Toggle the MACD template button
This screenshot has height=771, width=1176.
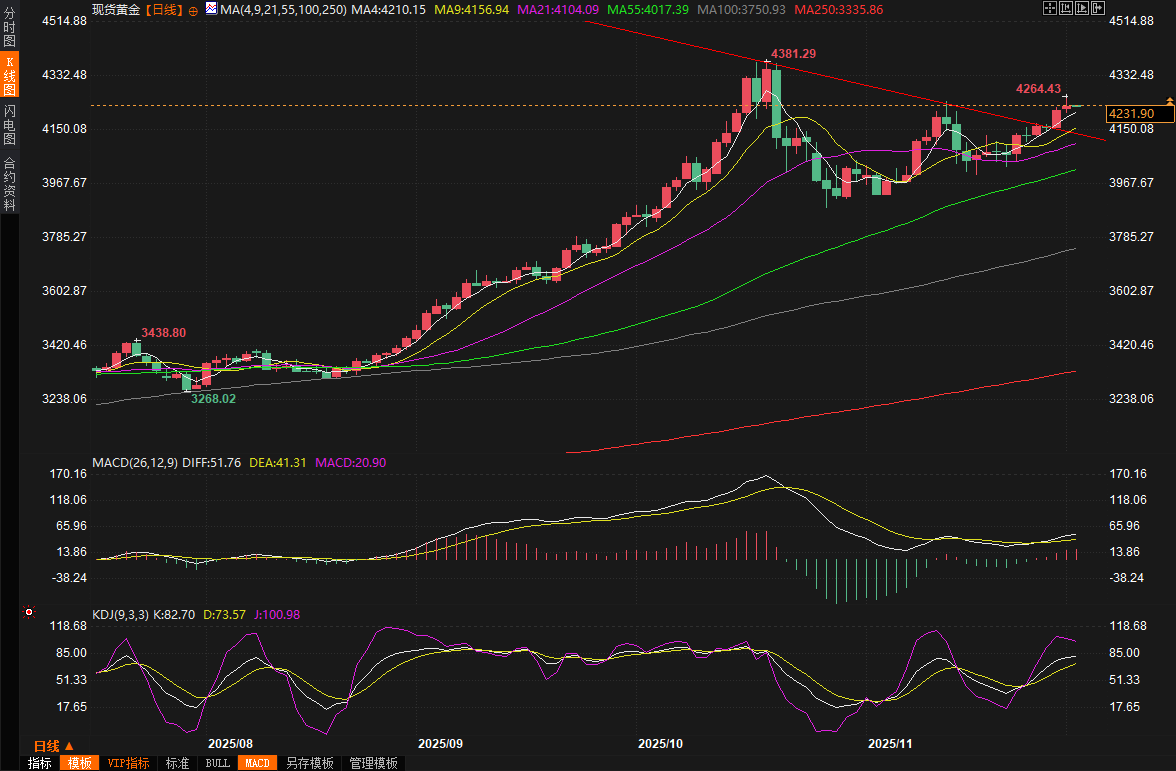coord(257,763)
